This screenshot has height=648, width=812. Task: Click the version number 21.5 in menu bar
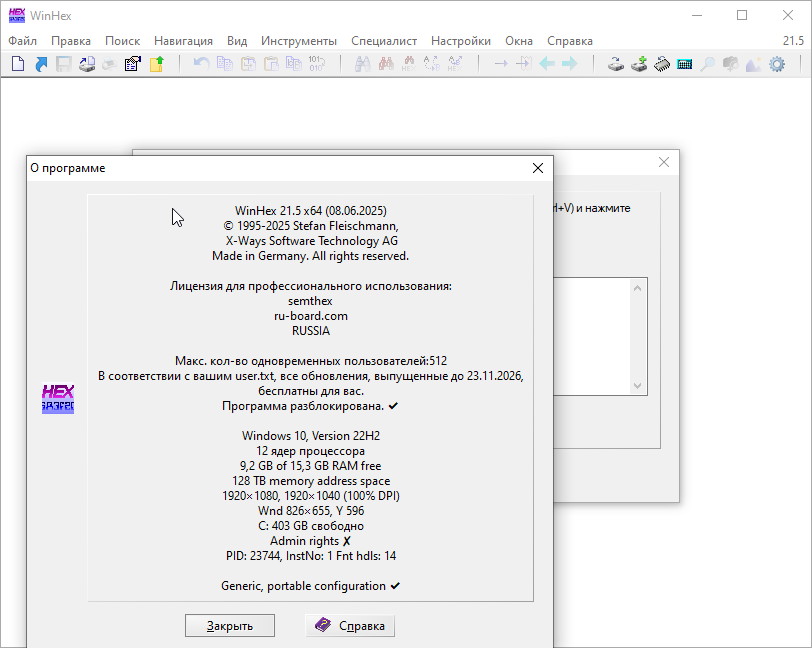(793, 41)
